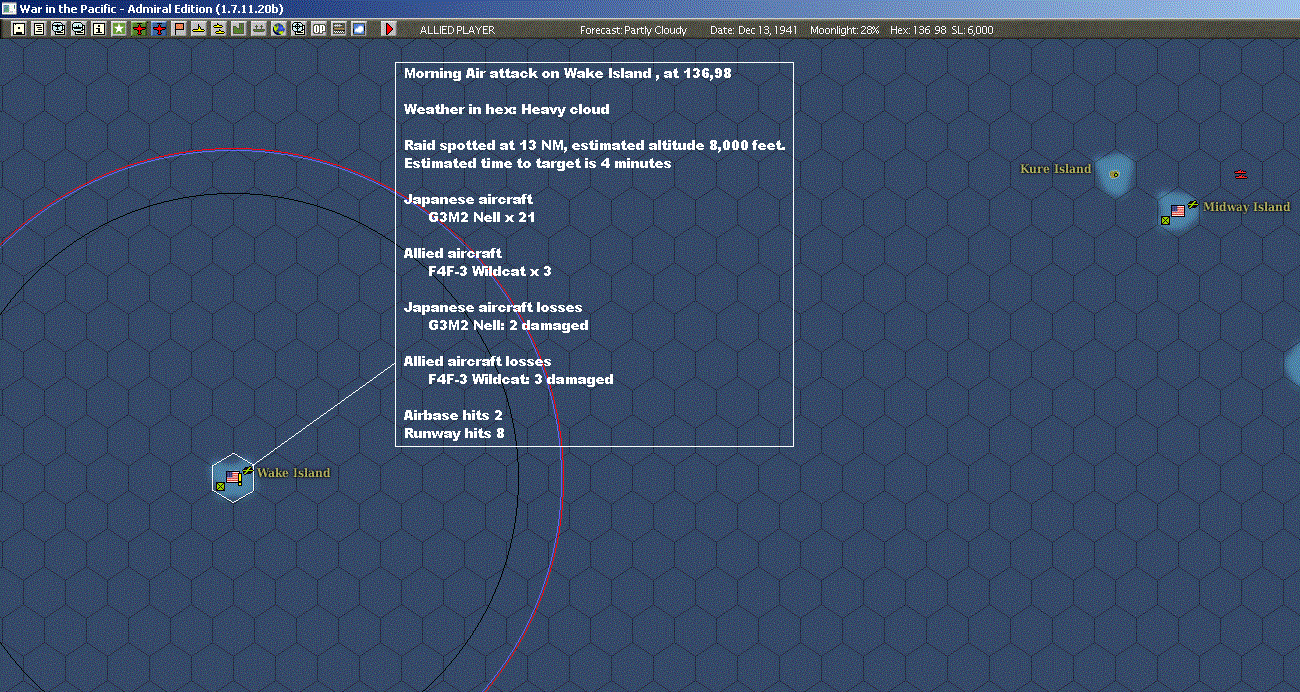Click the 'Raid spotted at 13 NM' line
1300x692 pixels.
tap(594, 145)
